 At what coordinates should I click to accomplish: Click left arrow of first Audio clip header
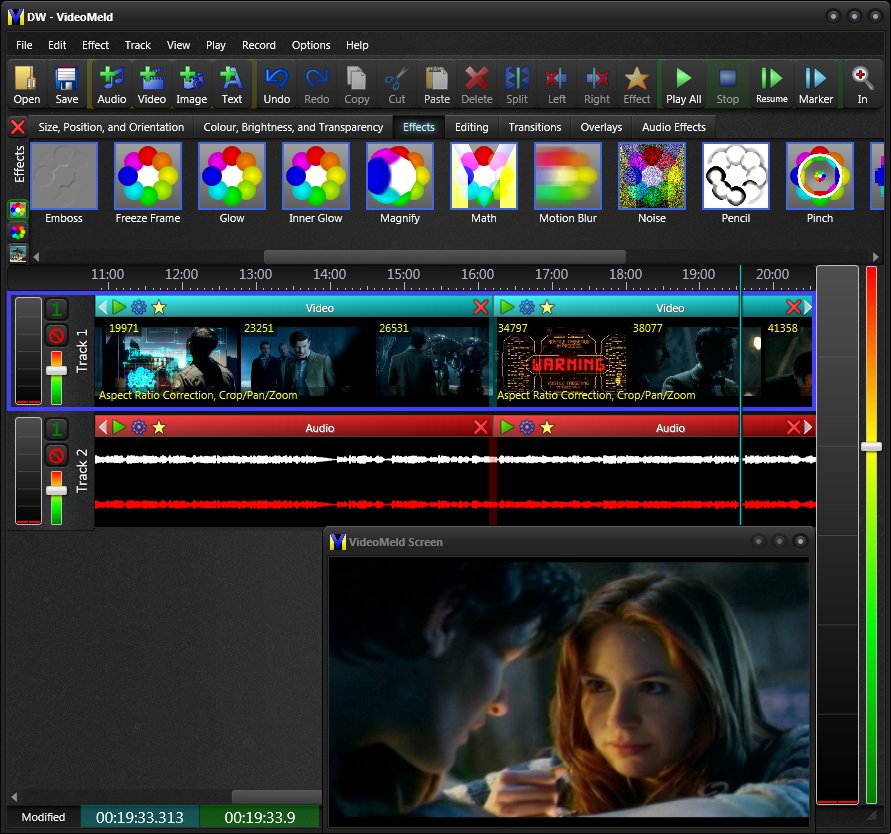tap(102, 427)
